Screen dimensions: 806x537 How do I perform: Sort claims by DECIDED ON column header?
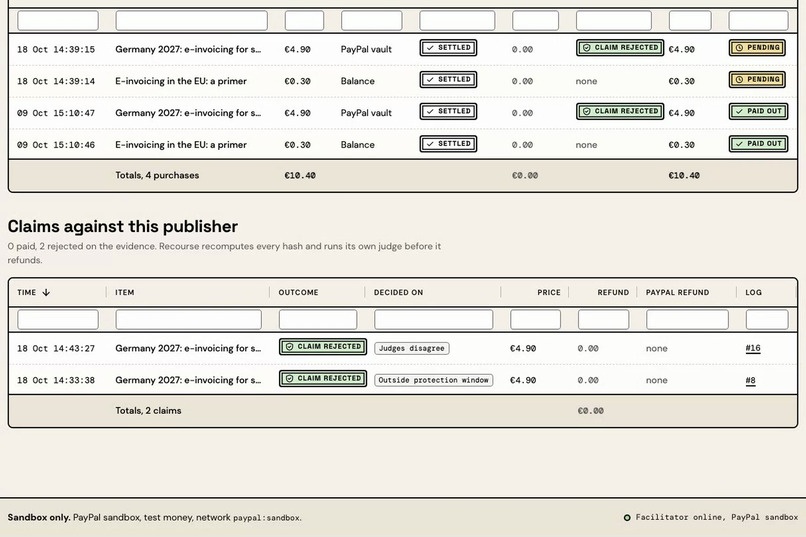click(398, 292)
